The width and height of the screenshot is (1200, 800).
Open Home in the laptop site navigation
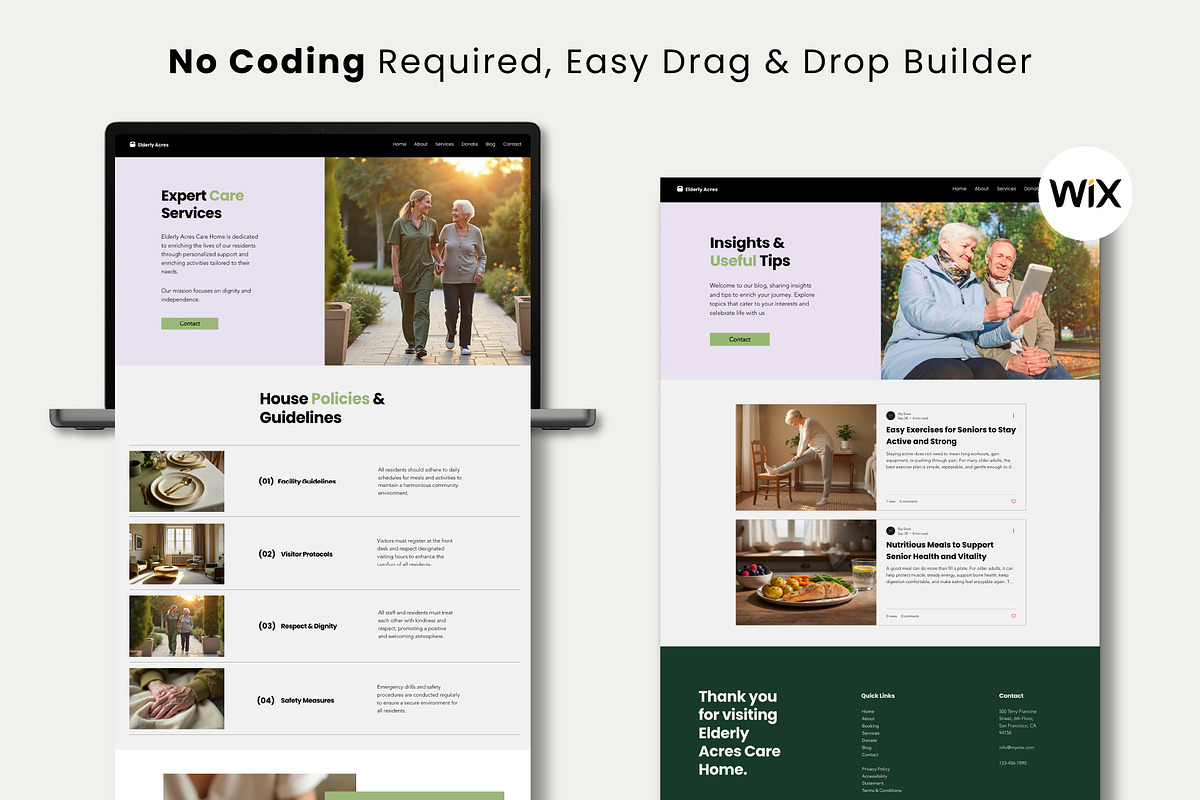tap(400, 144)
